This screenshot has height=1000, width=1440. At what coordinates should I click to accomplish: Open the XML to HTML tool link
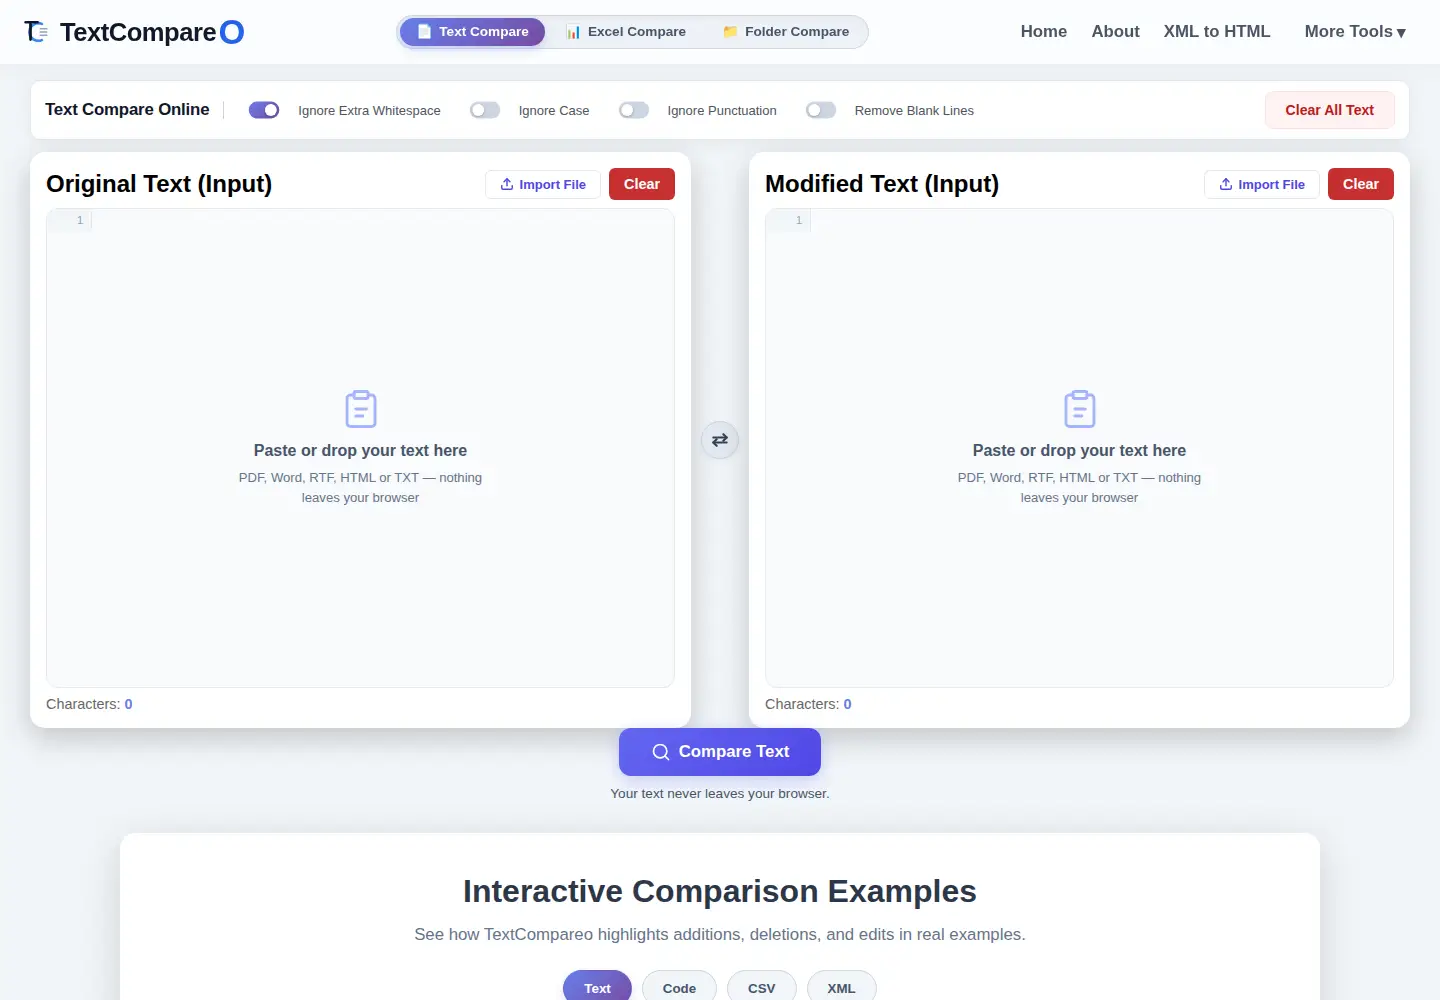(1217, 32)
